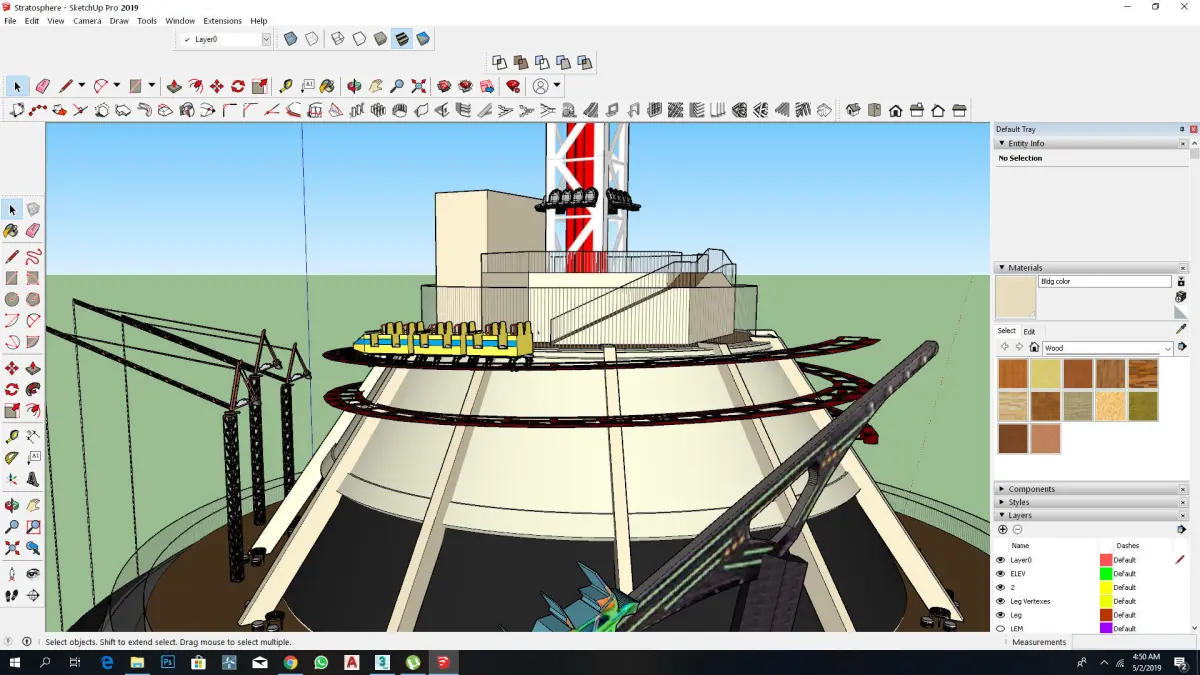Click the Dashes column header in Layers

point(1128,546)
